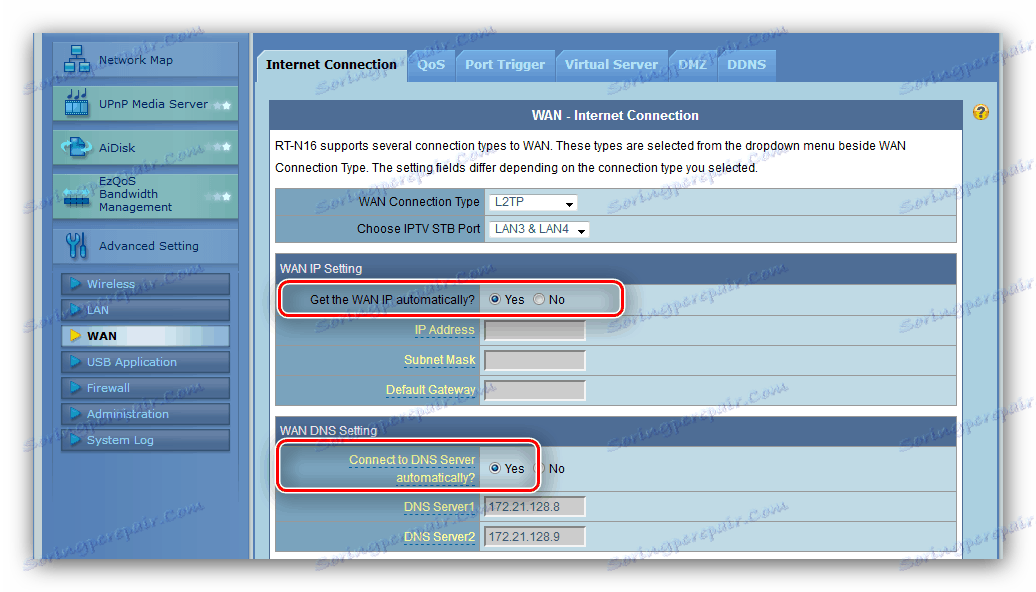Click the arrow icon beside Administration

click(75, 414)
